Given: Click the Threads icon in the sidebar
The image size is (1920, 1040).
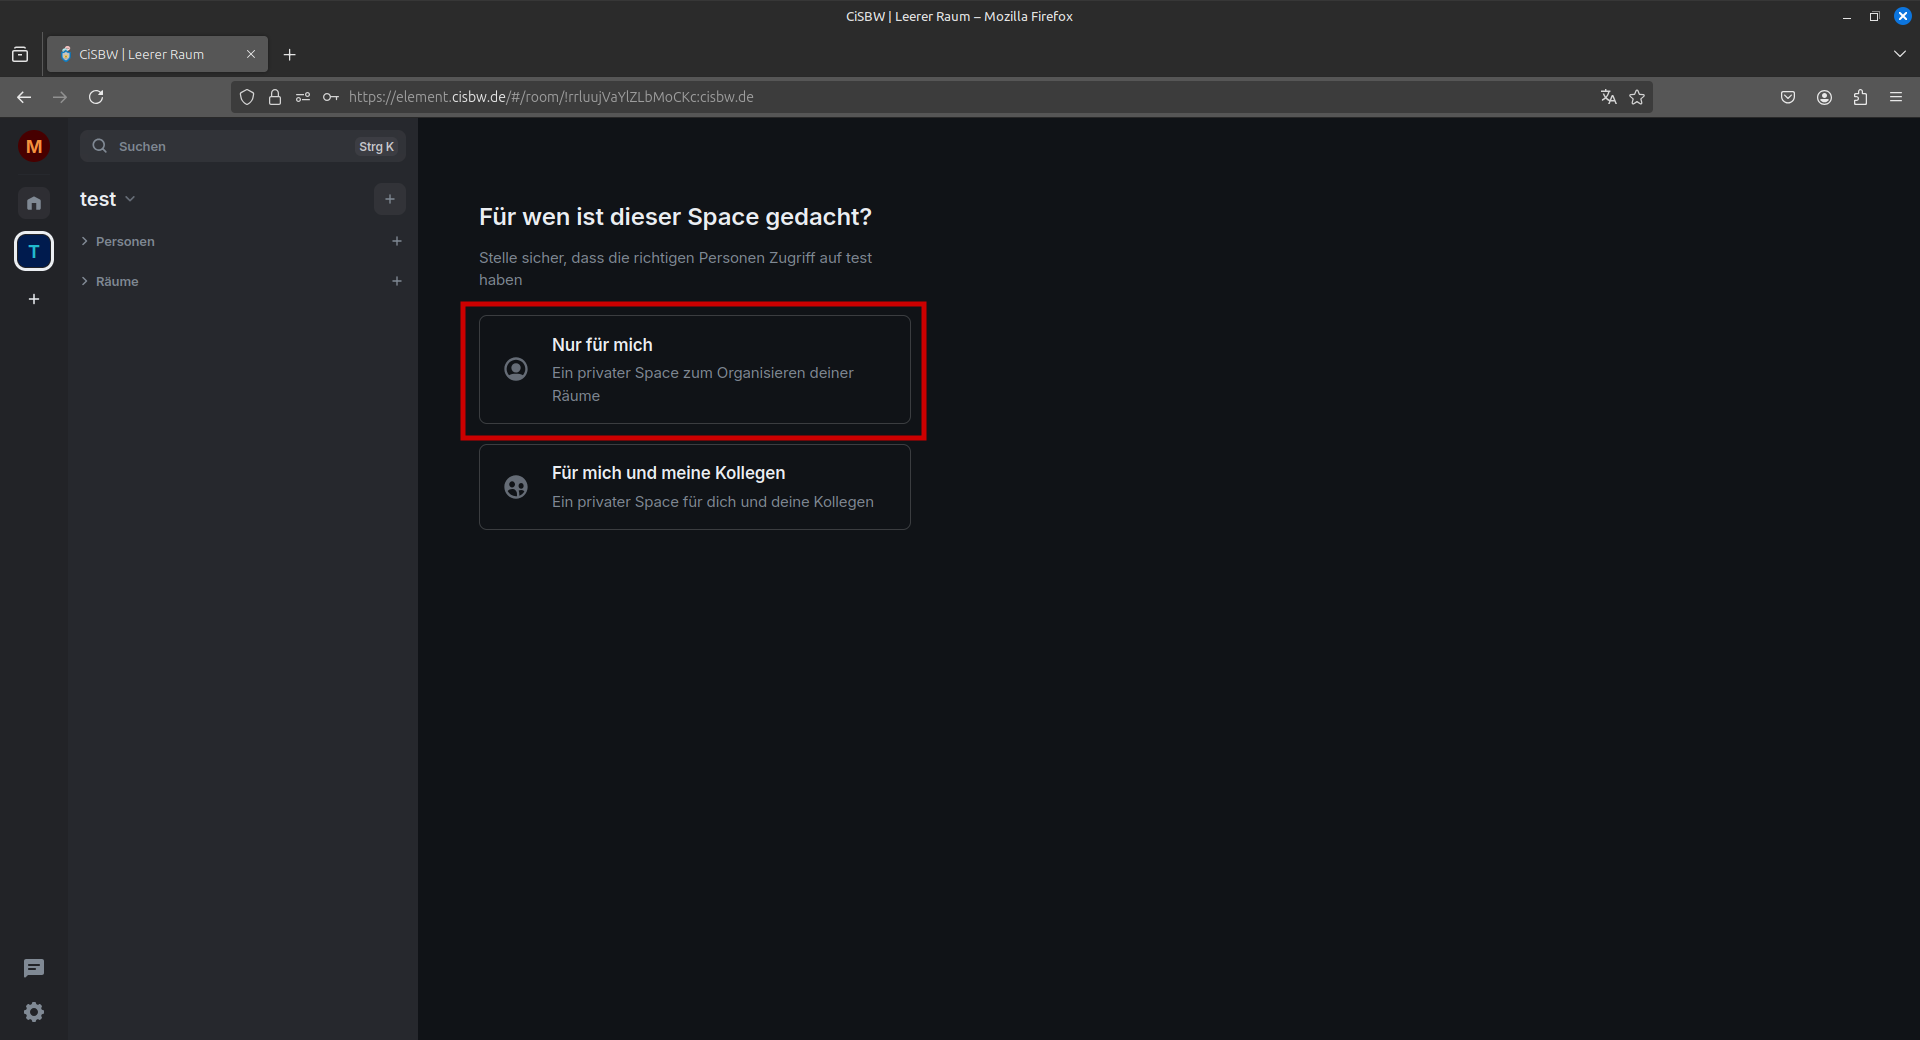Looking at the screenshot, I should [x=33, y=968].
